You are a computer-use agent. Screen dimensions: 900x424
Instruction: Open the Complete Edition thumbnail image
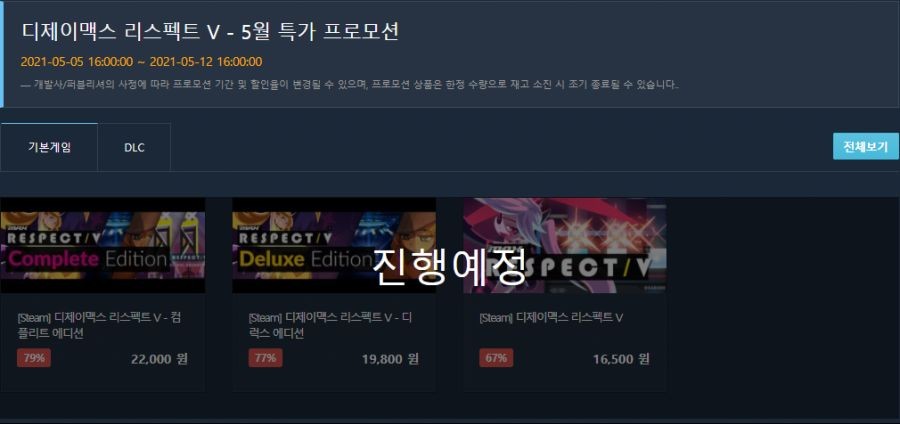[103, 246]
